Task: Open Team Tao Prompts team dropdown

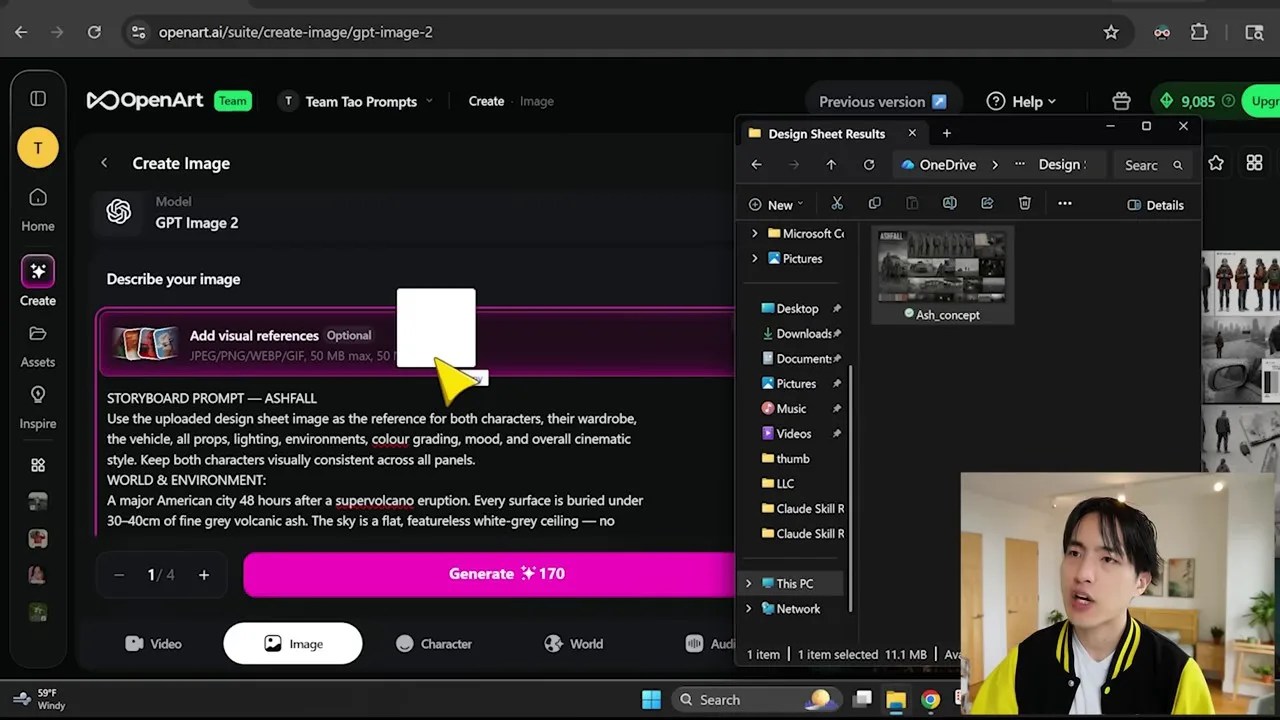Action: click(356, 101)
